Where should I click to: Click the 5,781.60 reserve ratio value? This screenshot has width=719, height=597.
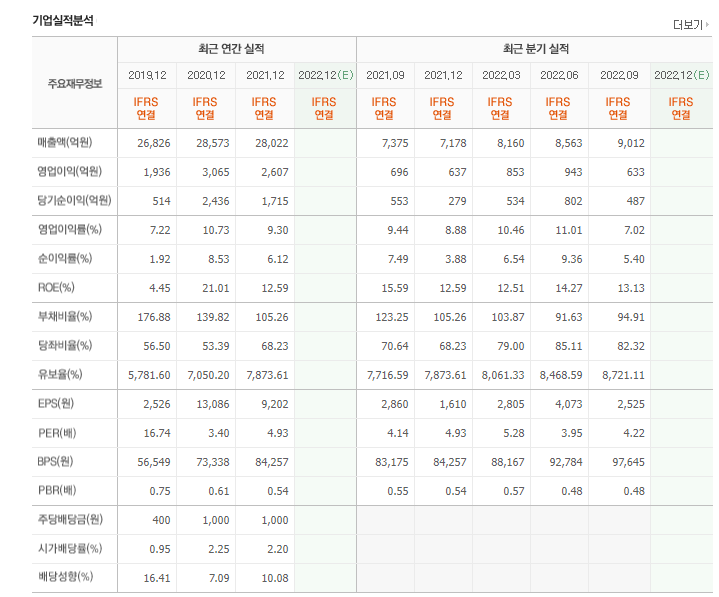[149, 376]
